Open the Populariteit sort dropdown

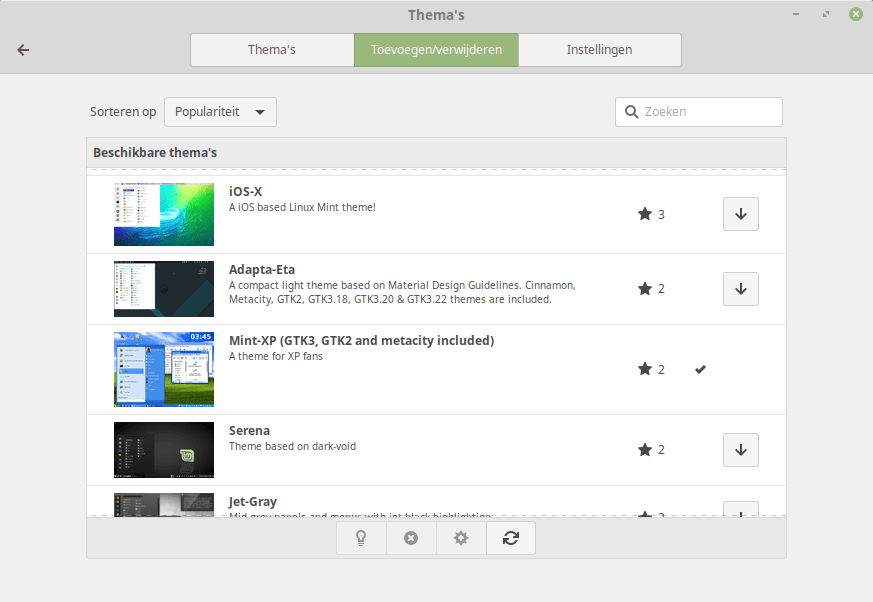[220, 112]
